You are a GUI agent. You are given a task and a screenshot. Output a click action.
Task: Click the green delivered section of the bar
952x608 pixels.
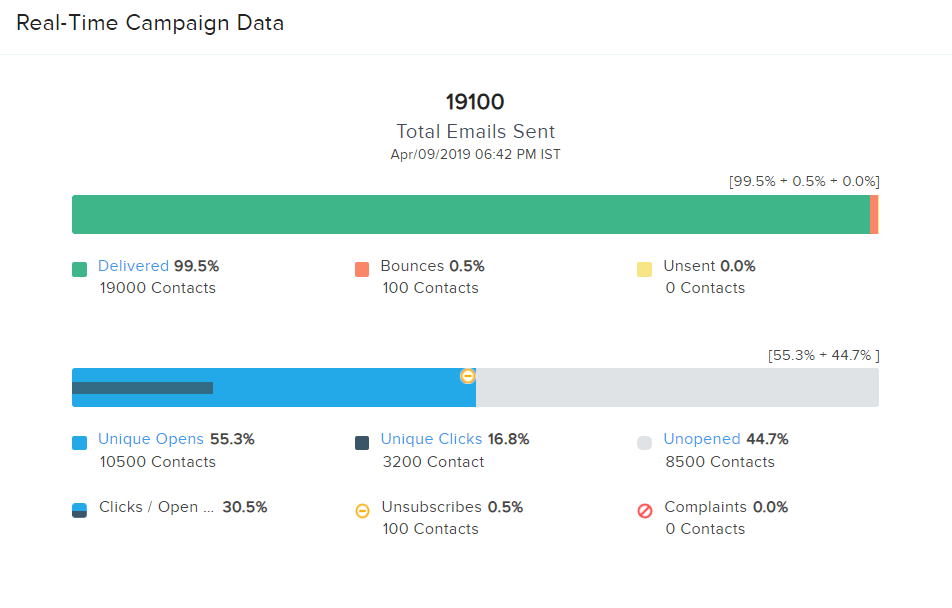pos(470,215)
